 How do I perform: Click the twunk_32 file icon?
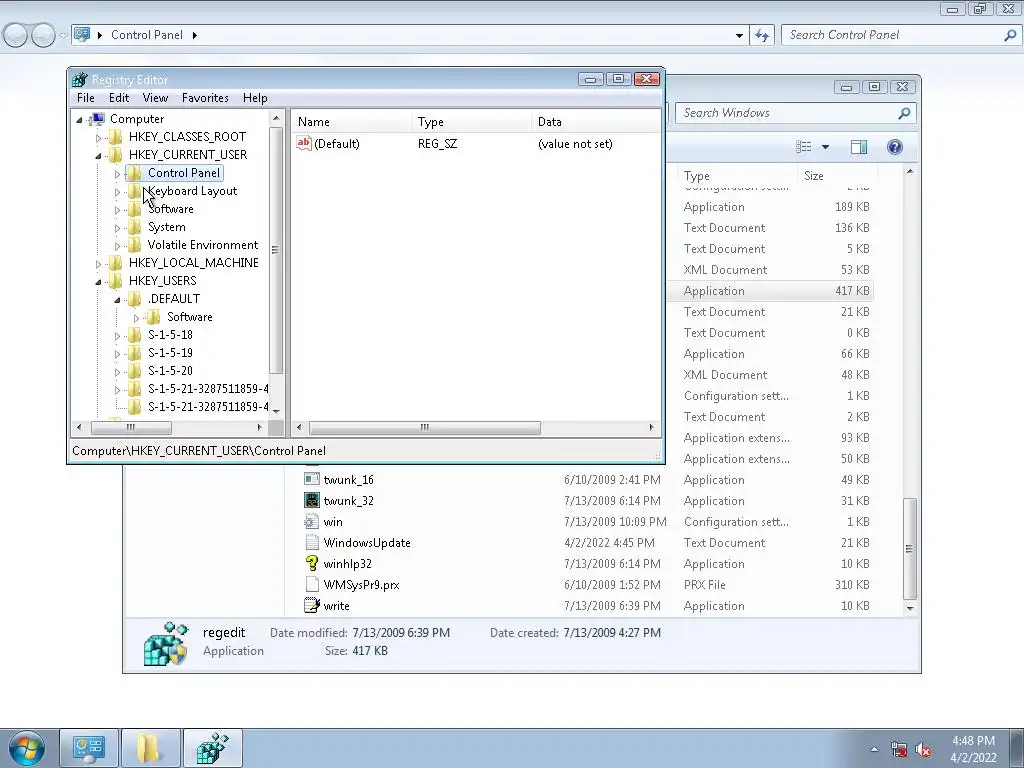tap(312, 500)
